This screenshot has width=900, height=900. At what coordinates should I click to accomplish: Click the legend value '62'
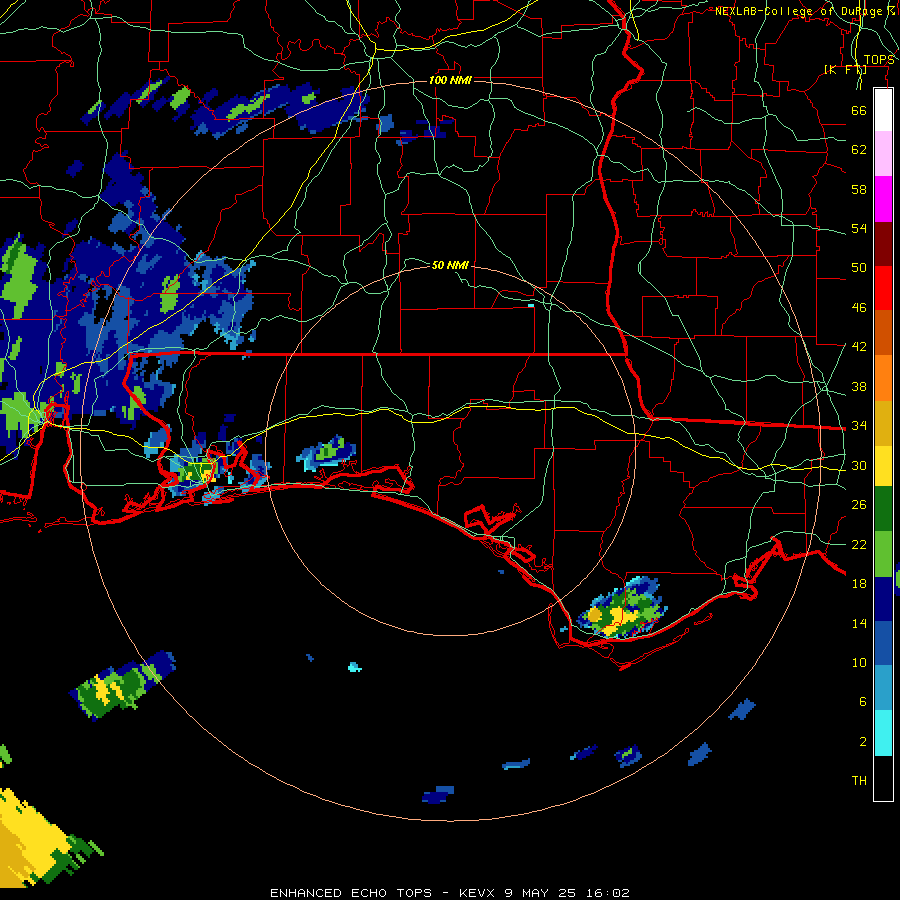click(x=859, y=149)
